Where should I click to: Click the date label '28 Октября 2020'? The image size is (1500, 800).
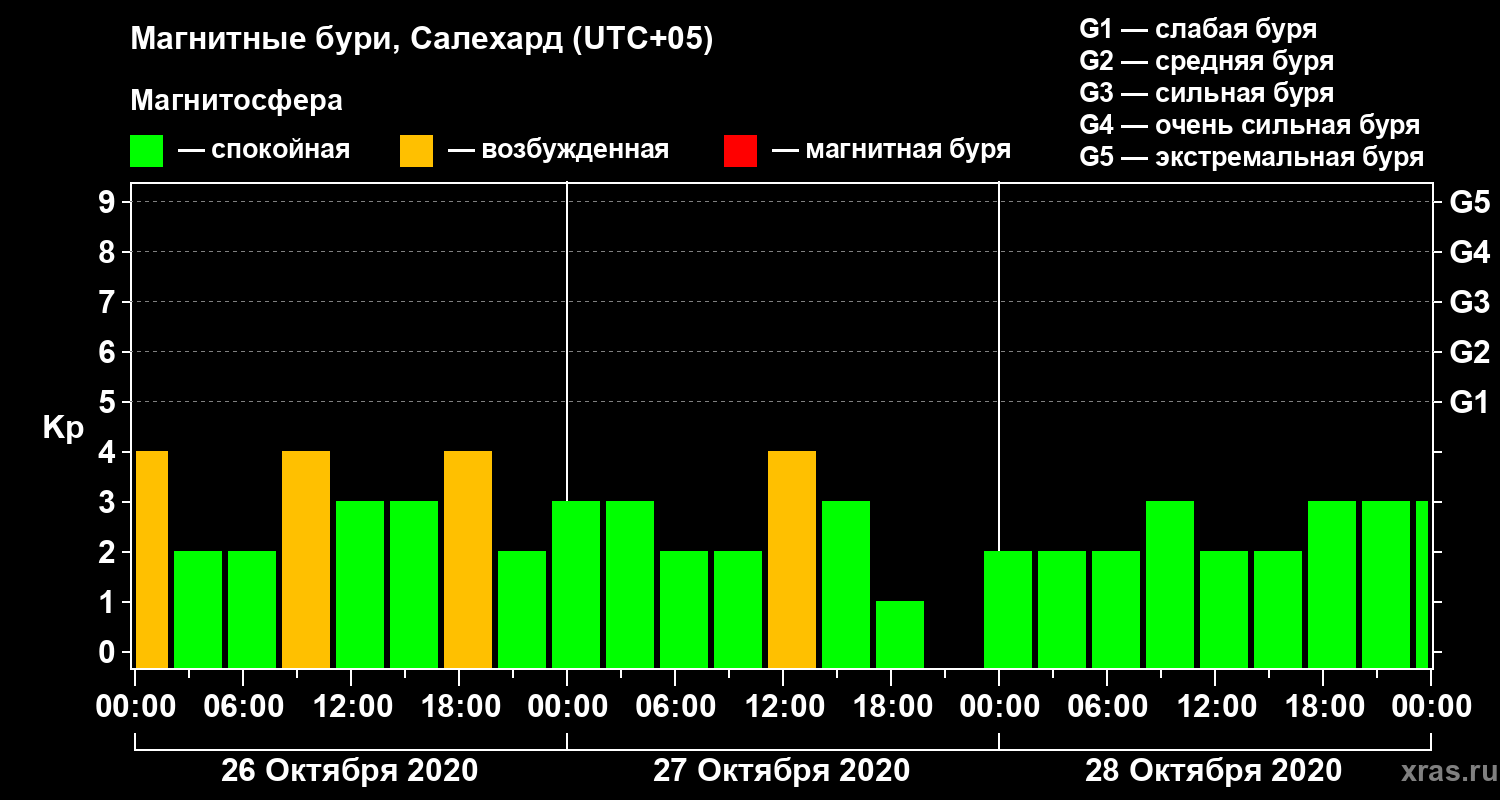click(x=1213, y=771)
